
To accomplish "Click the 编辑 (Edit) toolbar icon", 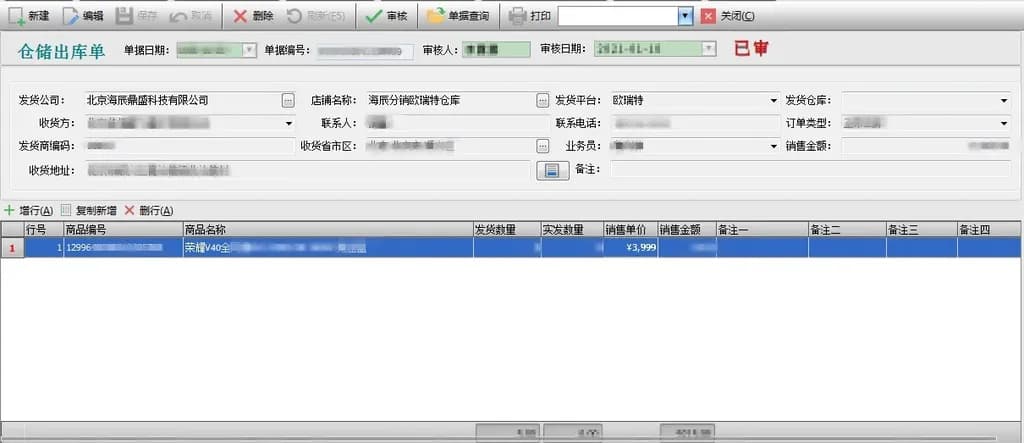I will click(71, 16).
